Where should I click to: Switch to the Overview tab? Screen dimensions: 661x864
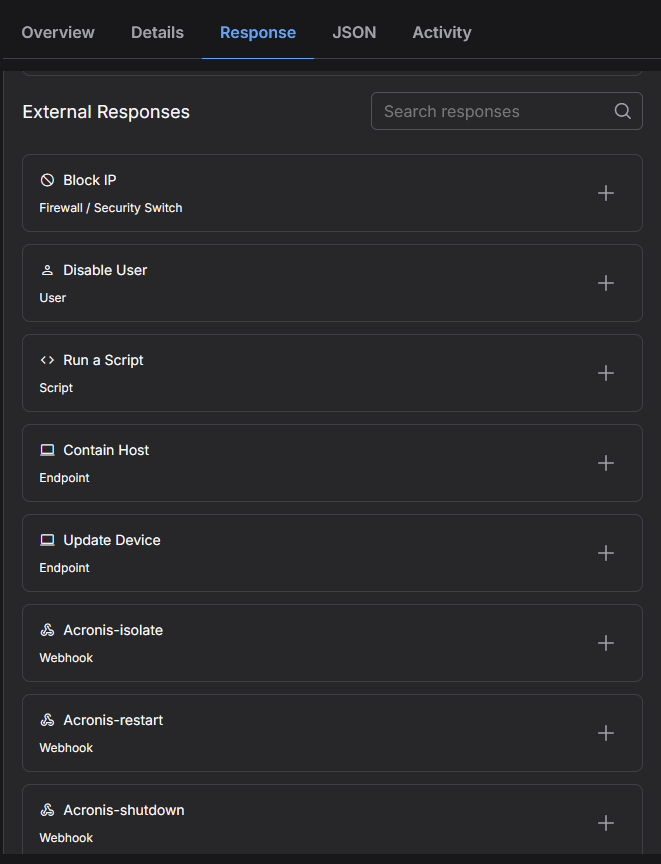[58, 33]
